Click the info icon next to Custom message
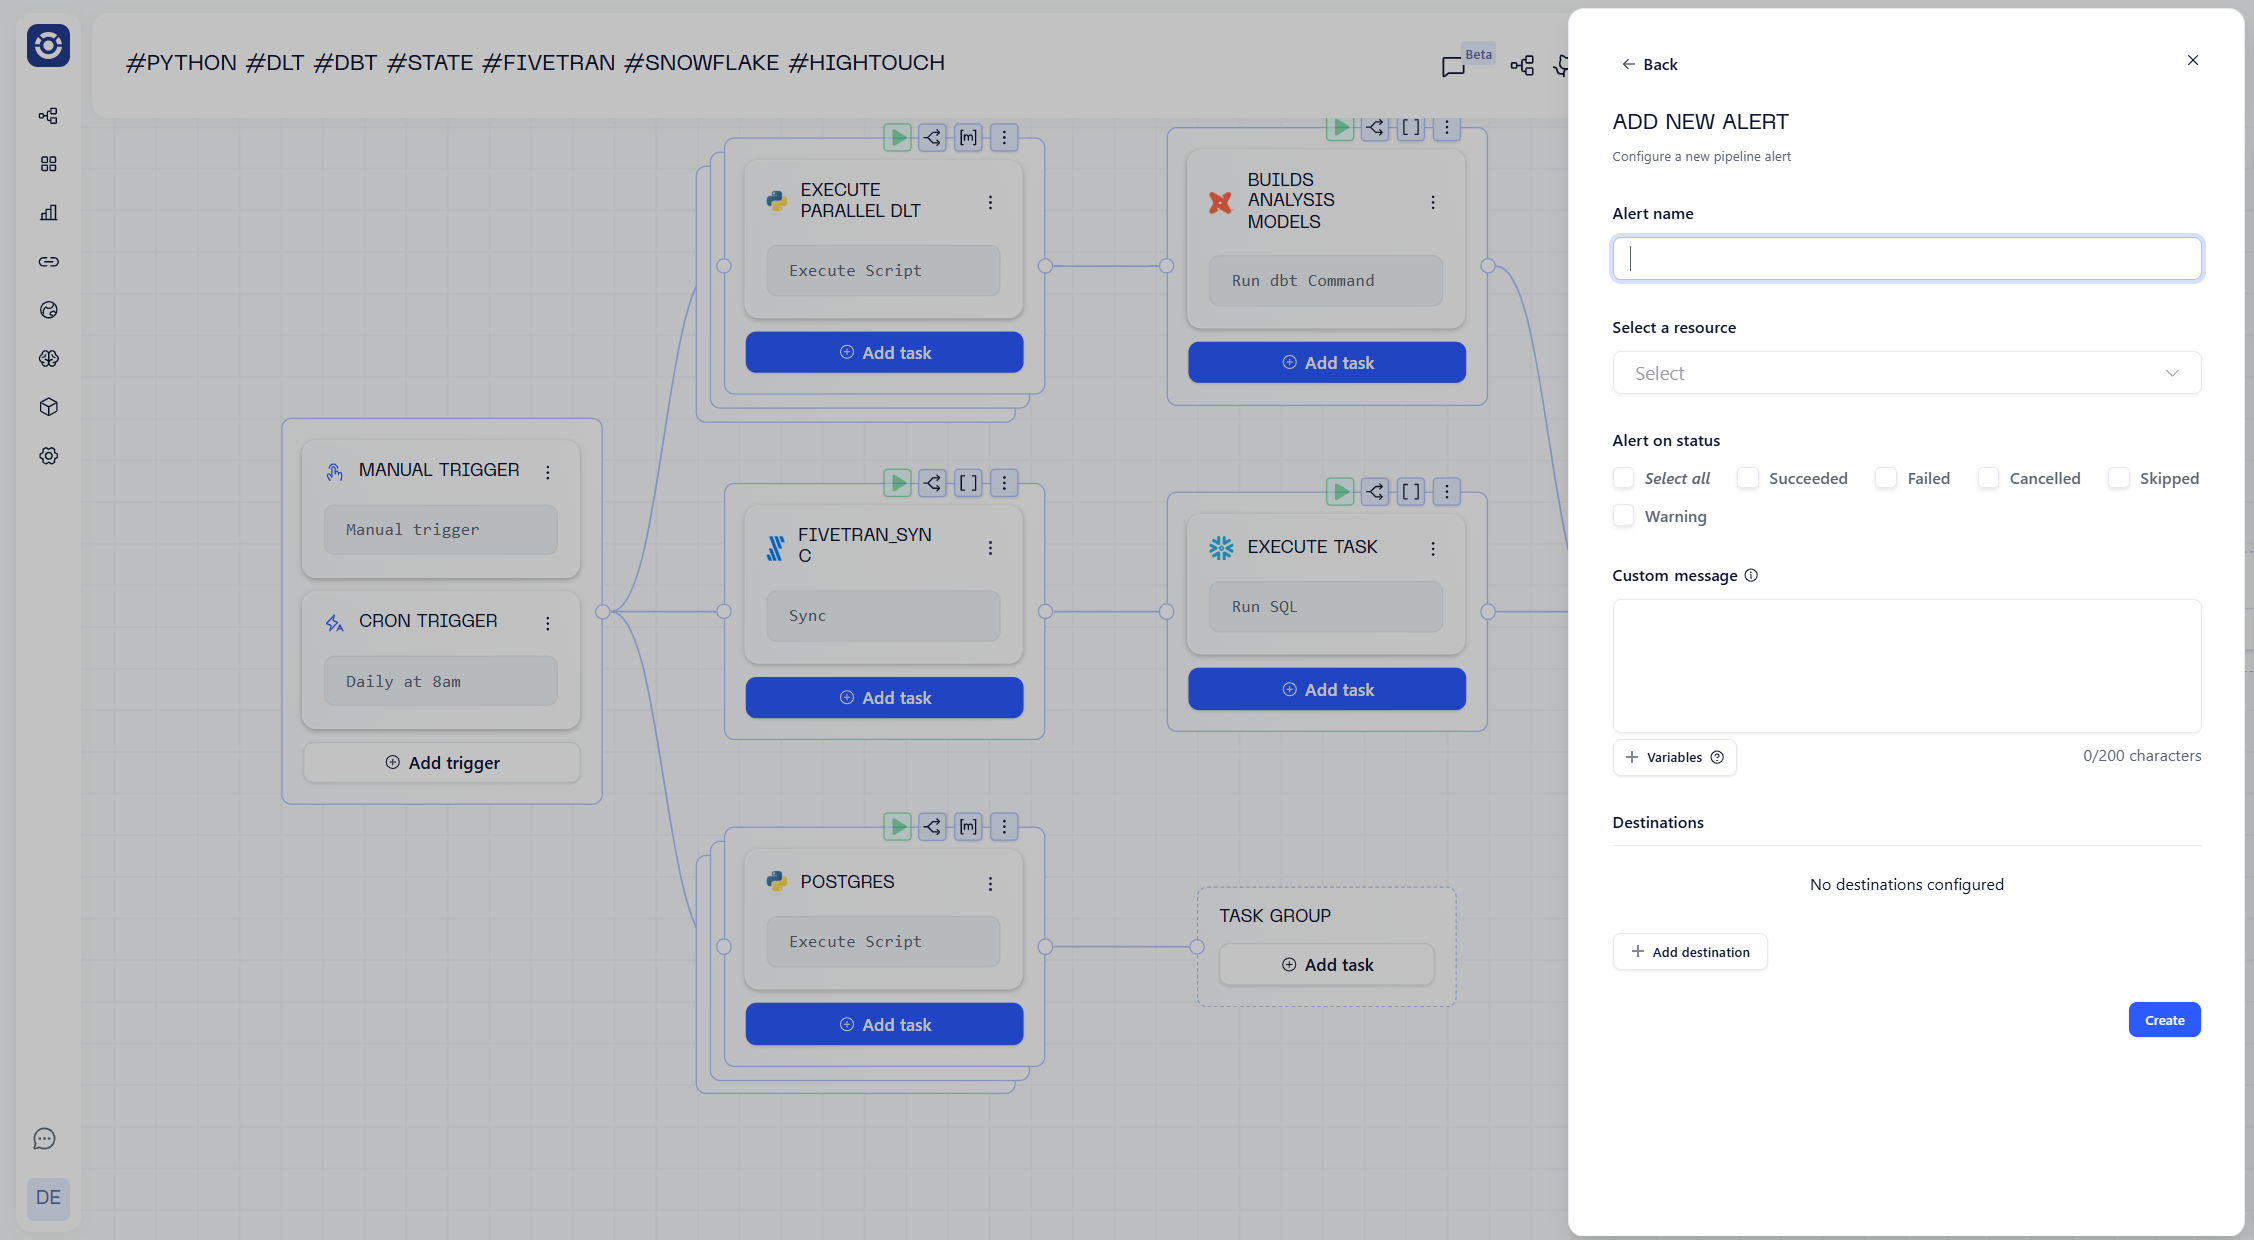Viewport: 2254px width, 1240px height. [1751, 576]
